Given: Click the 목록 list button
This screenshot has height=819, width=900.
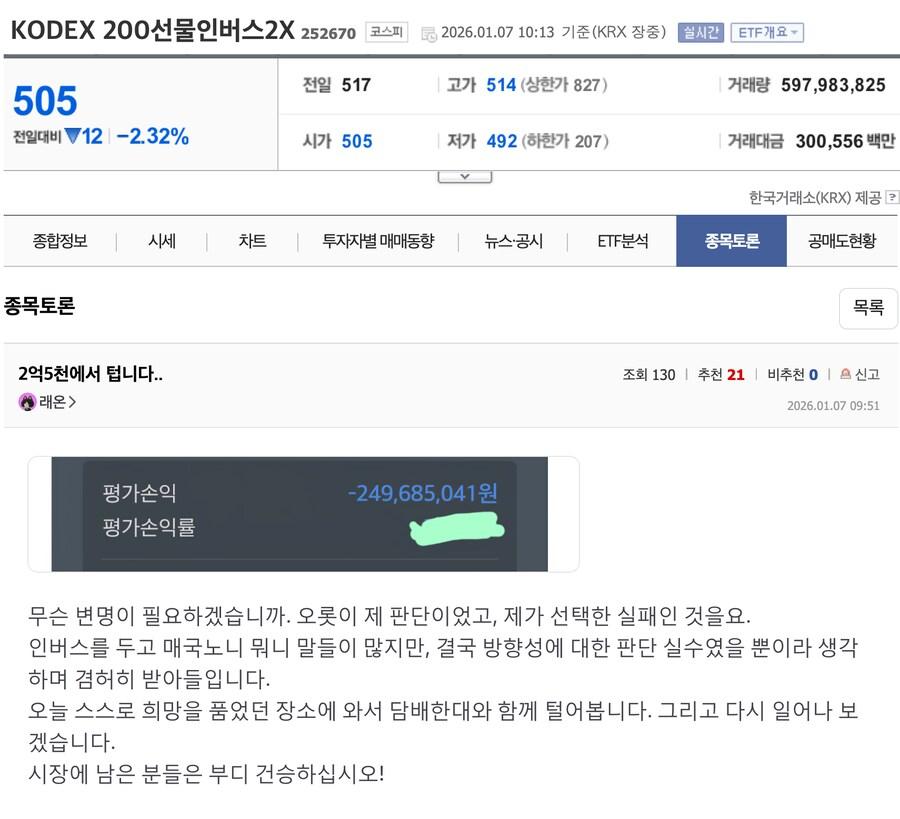Looking at the screenshot, I should click(868, 308).
